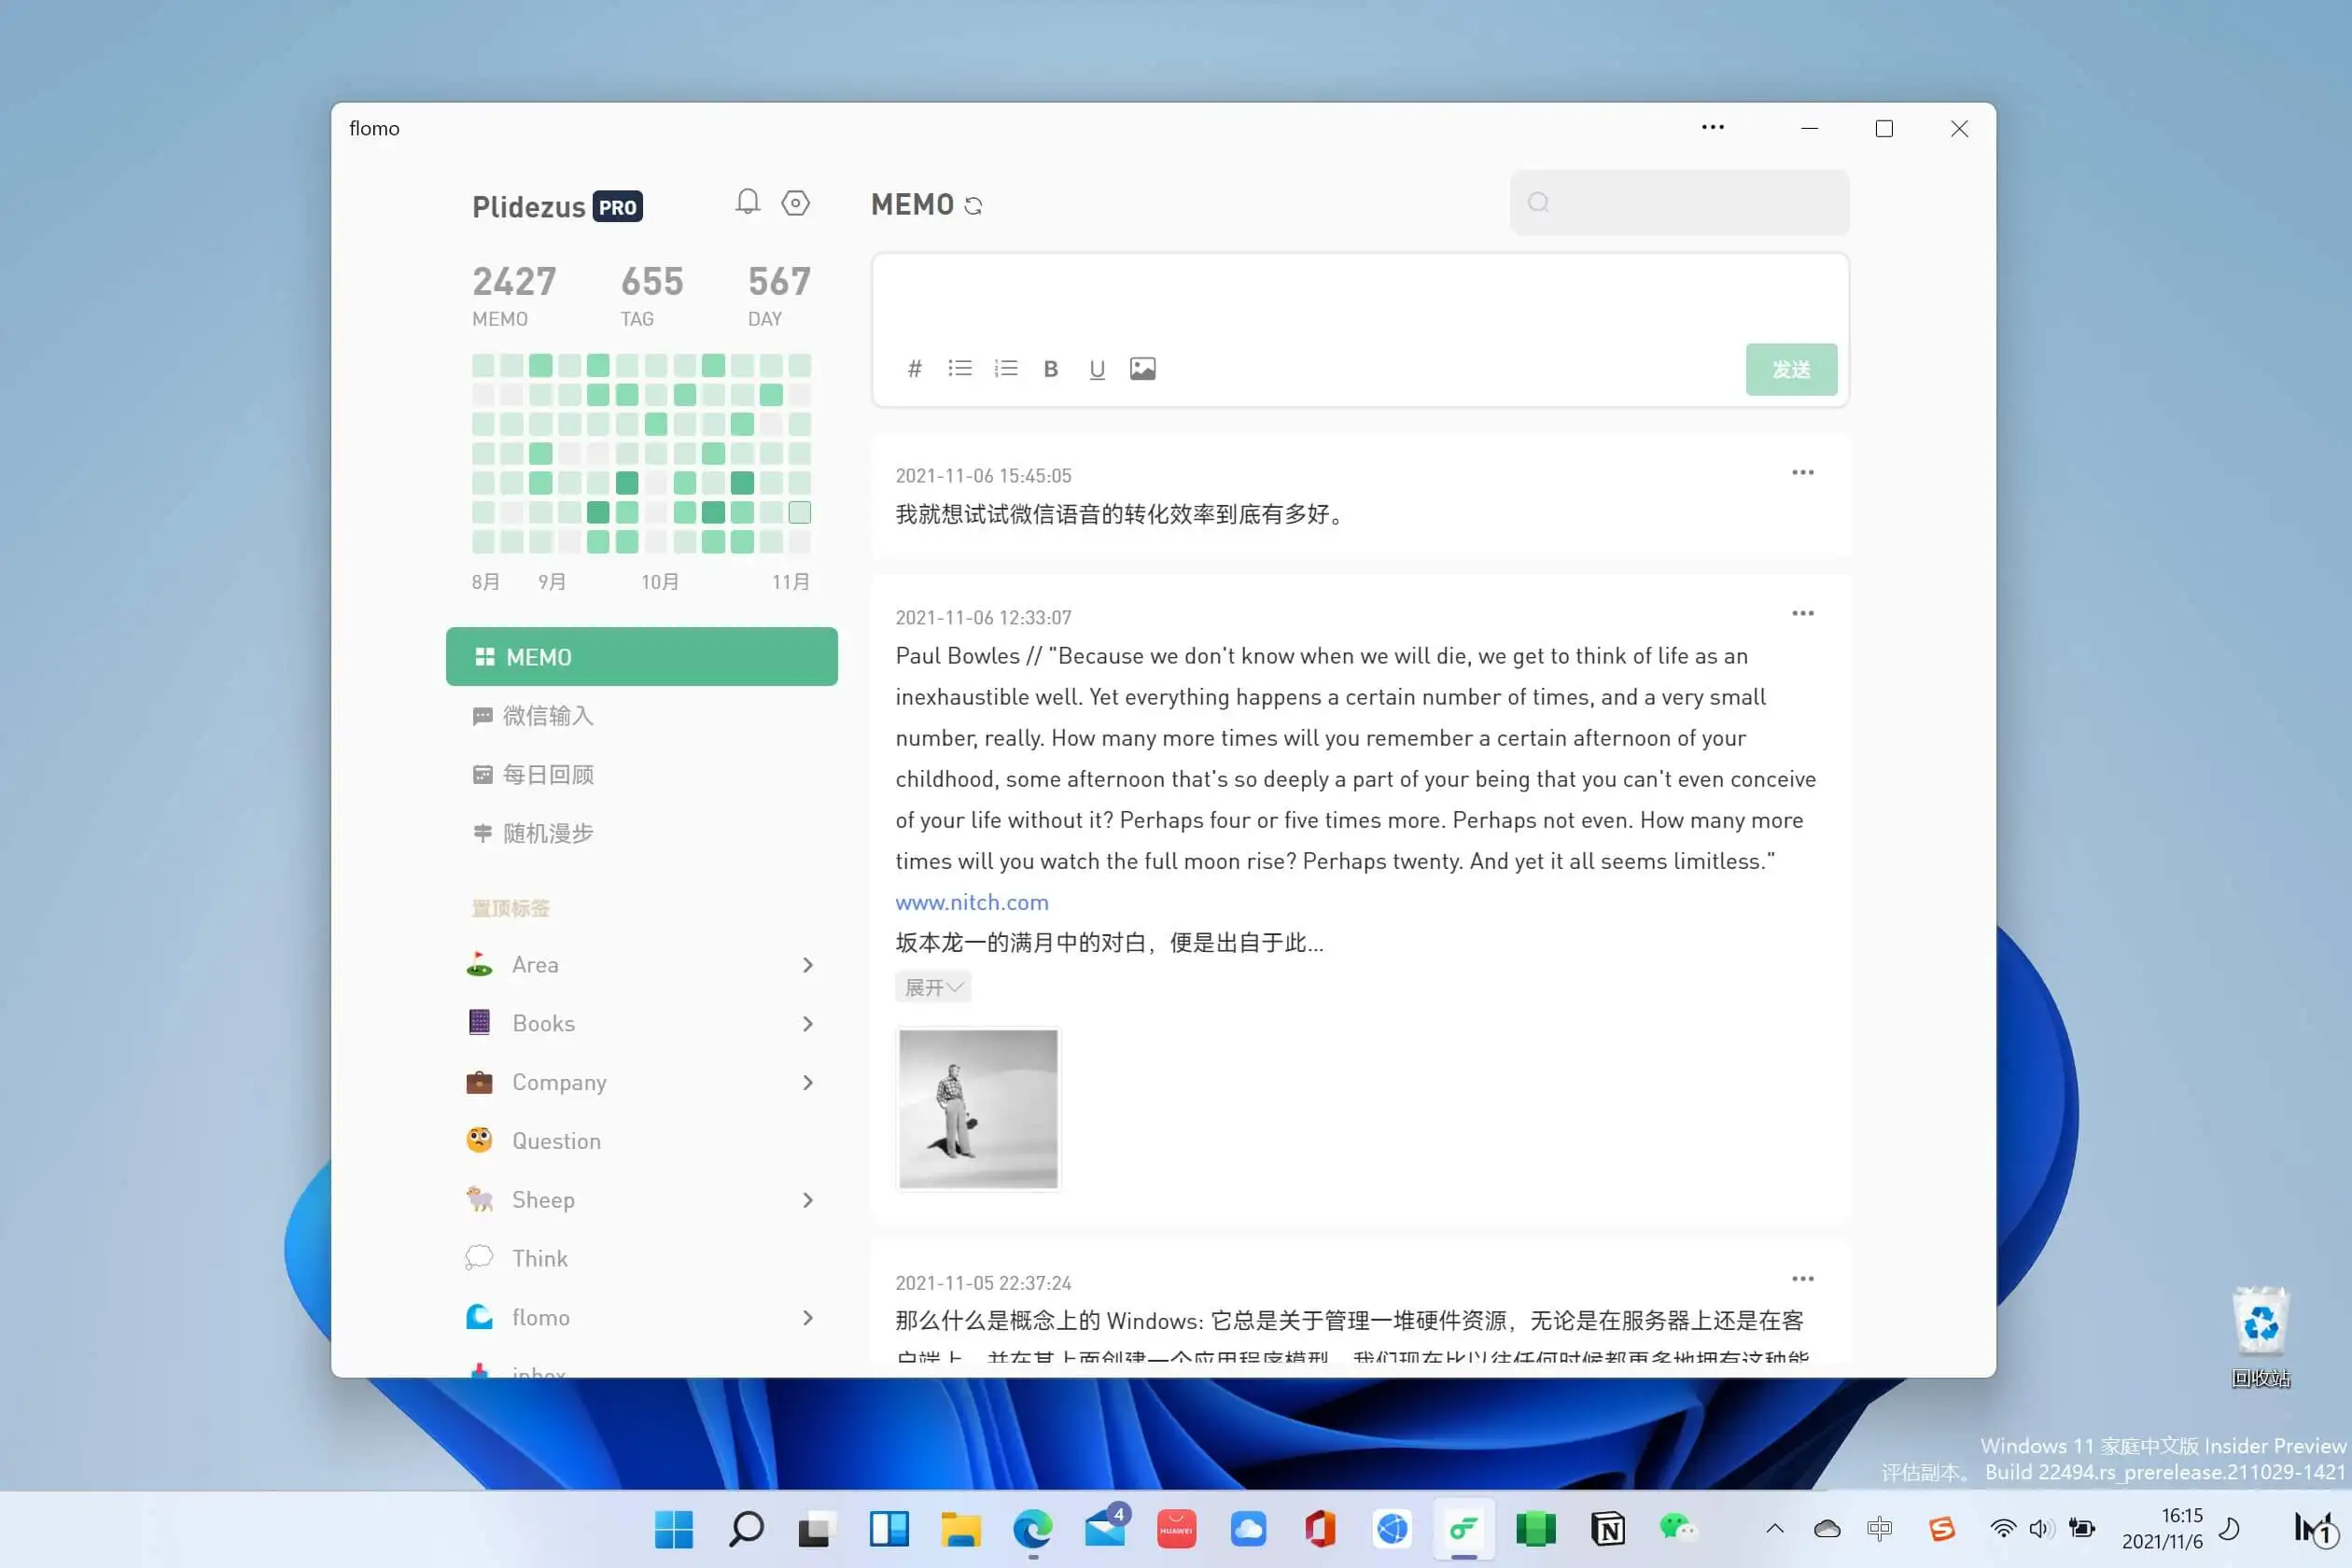Insert an image into the memo
The height and width of the screenshot is (1568, 2352).
[1142, 369]
